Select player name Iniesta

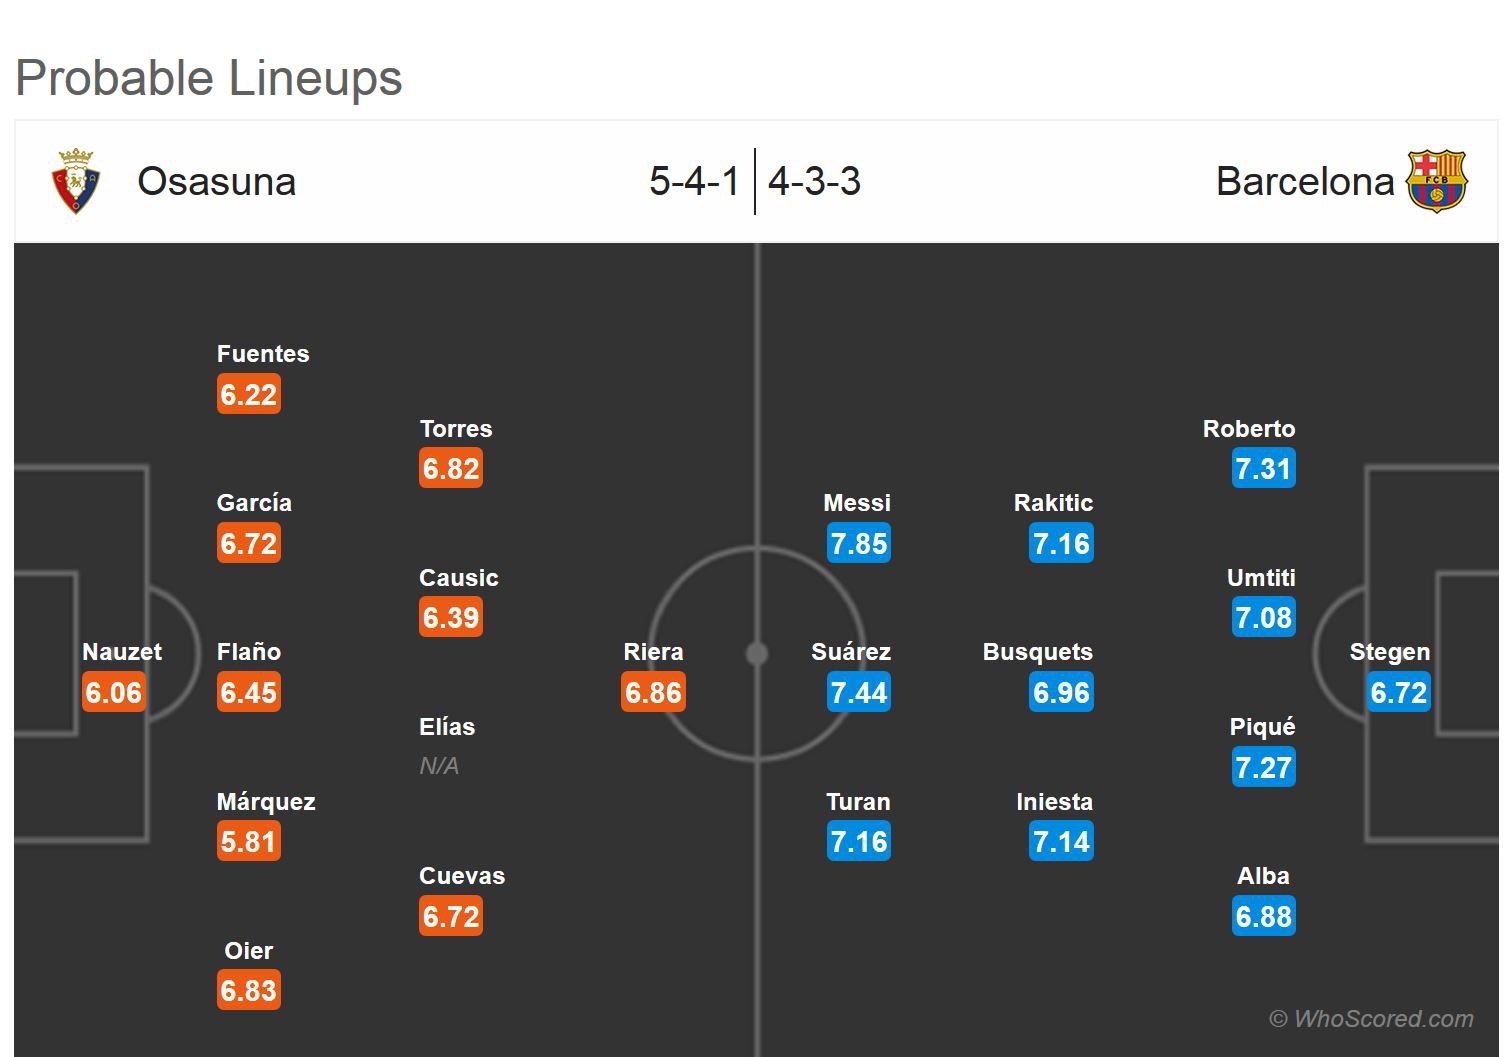(x=1054, y=802)
